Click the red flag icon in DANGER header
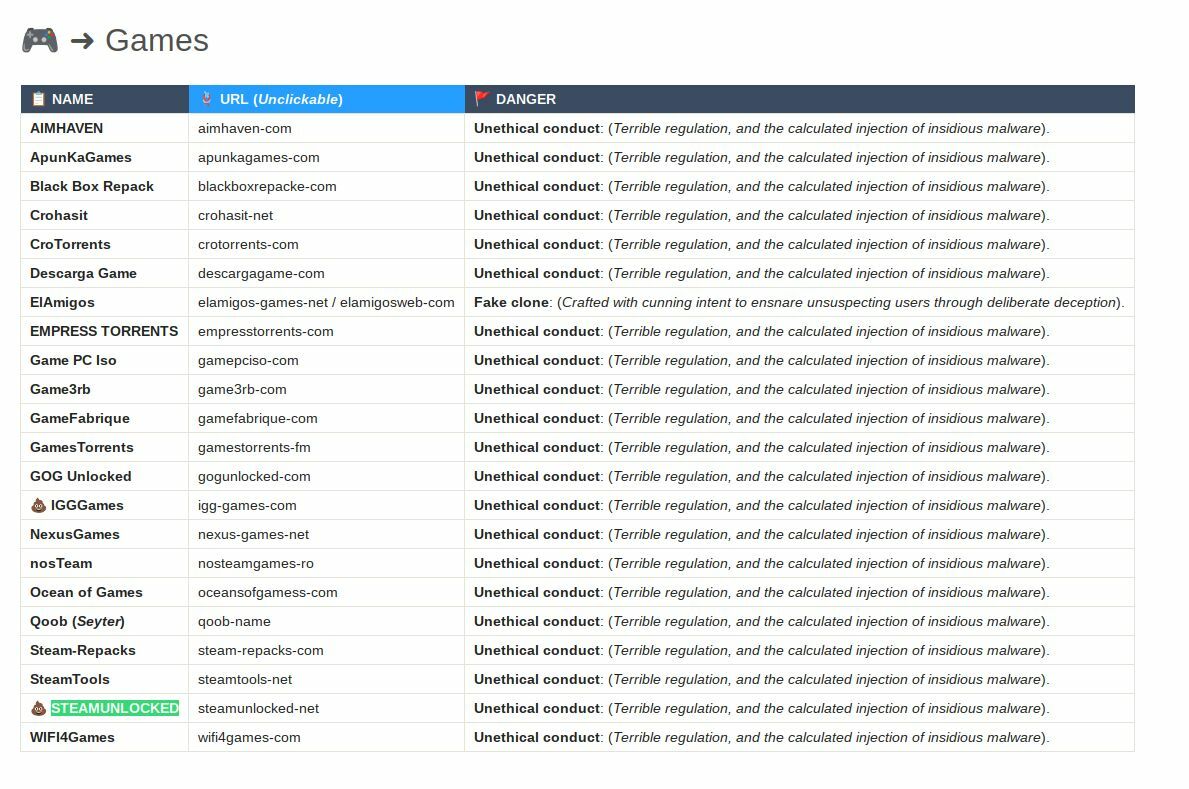 pos(482,99)
